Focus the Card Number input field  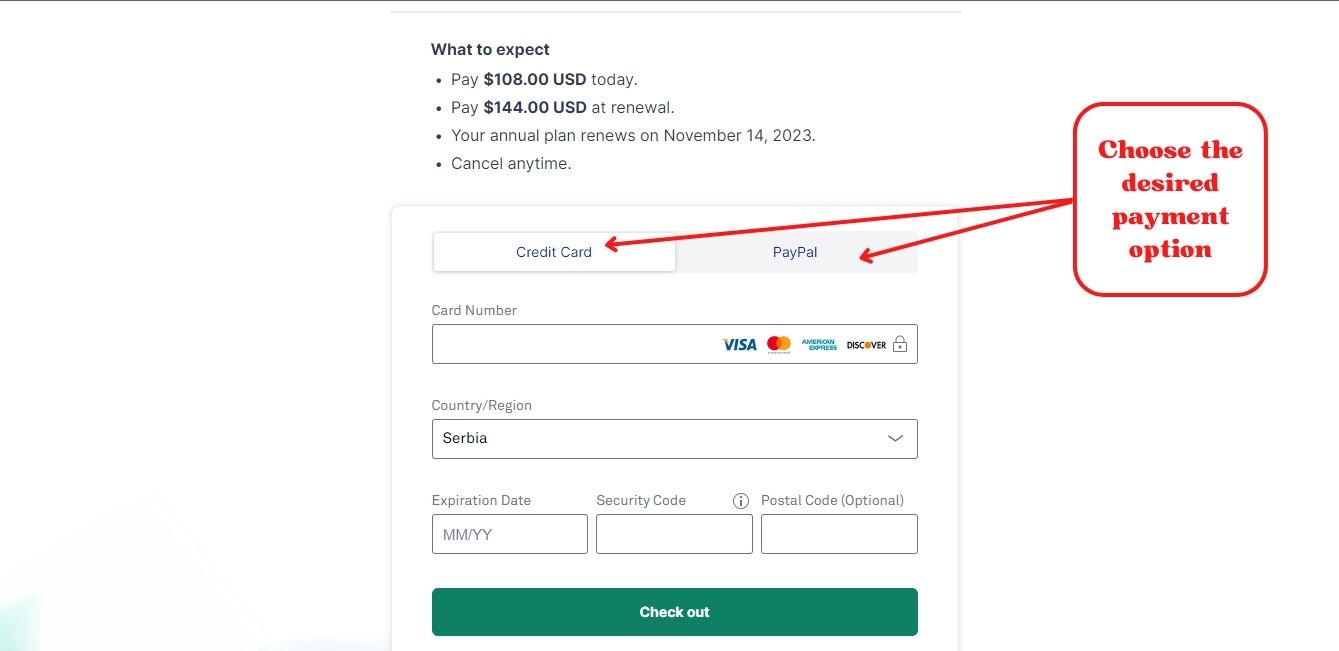tap(570, 344)
